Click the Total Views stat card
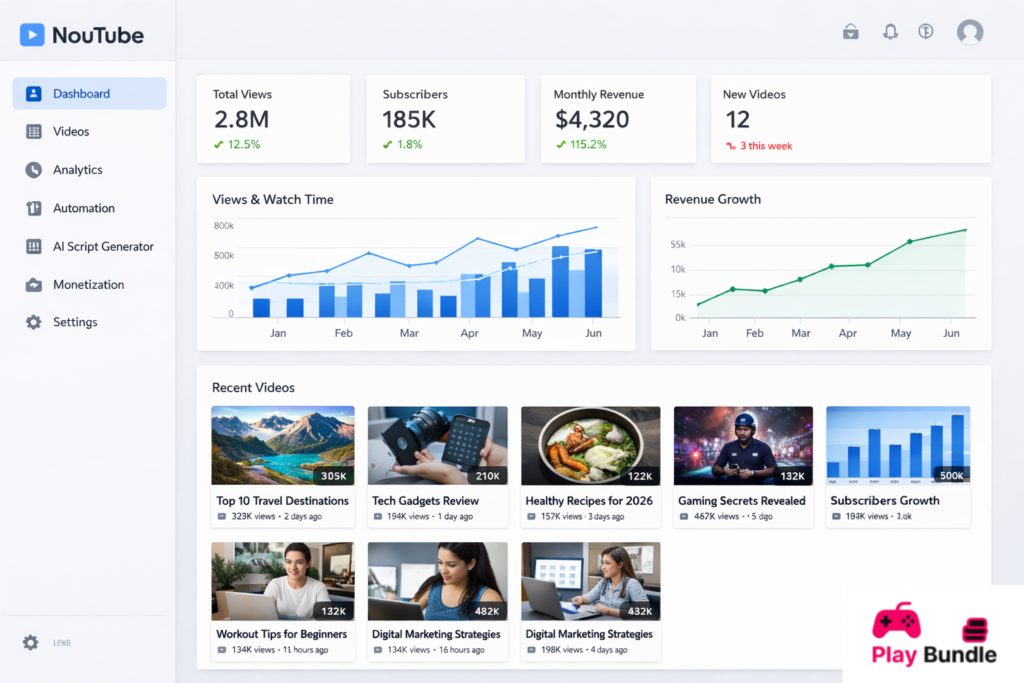Viewport: 1024px width, 683px height. coord(273,118)
